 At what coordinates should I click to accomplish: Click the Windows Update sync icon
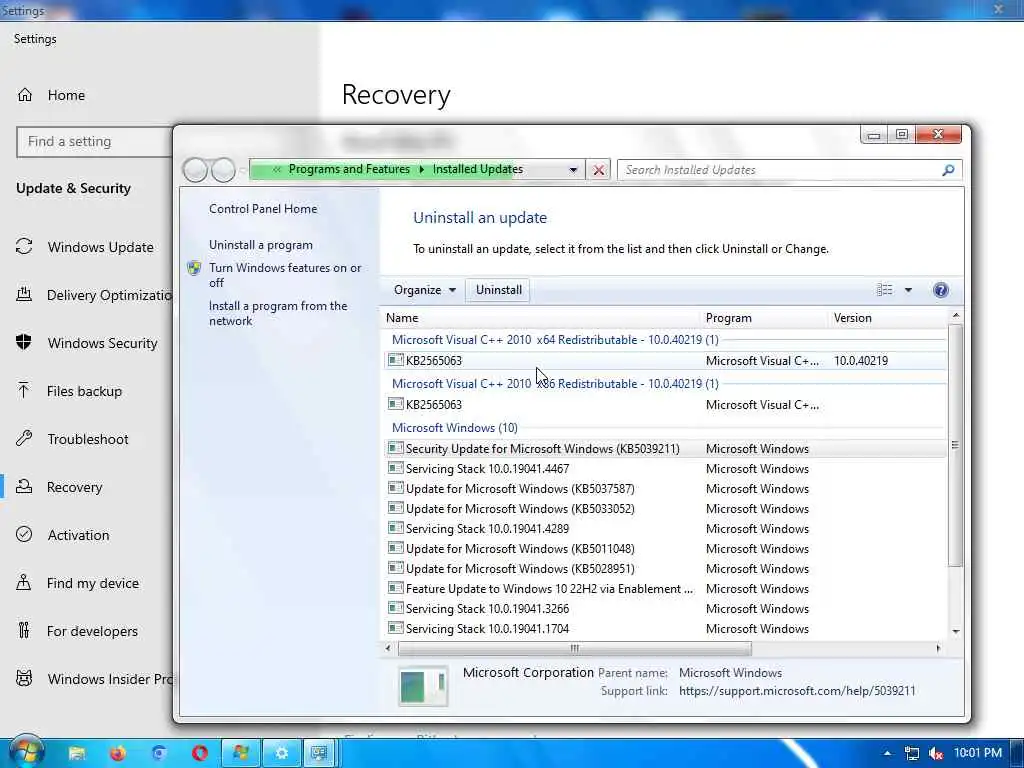click(x=24, y=247)
